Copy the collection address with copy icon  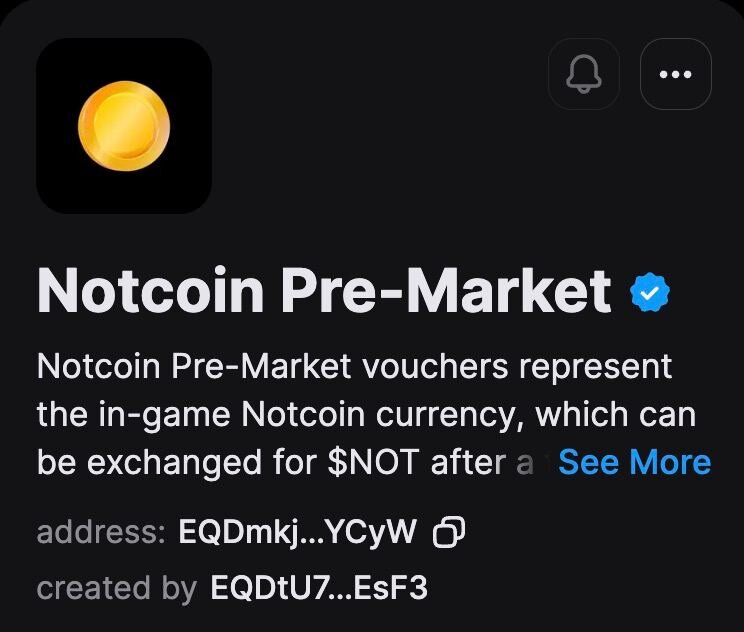coord(449,532)
